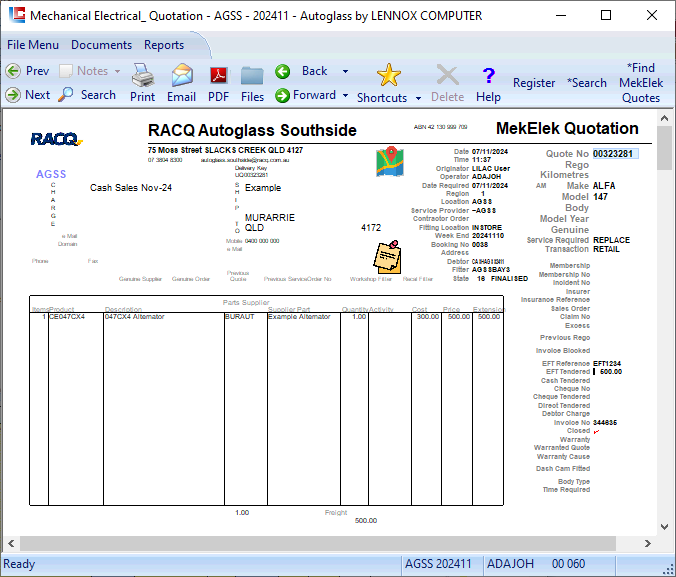Image resolution: width=676 pixels, height=577 pixels.
Task: Click the Notes page icon
Action: (66, 71)
